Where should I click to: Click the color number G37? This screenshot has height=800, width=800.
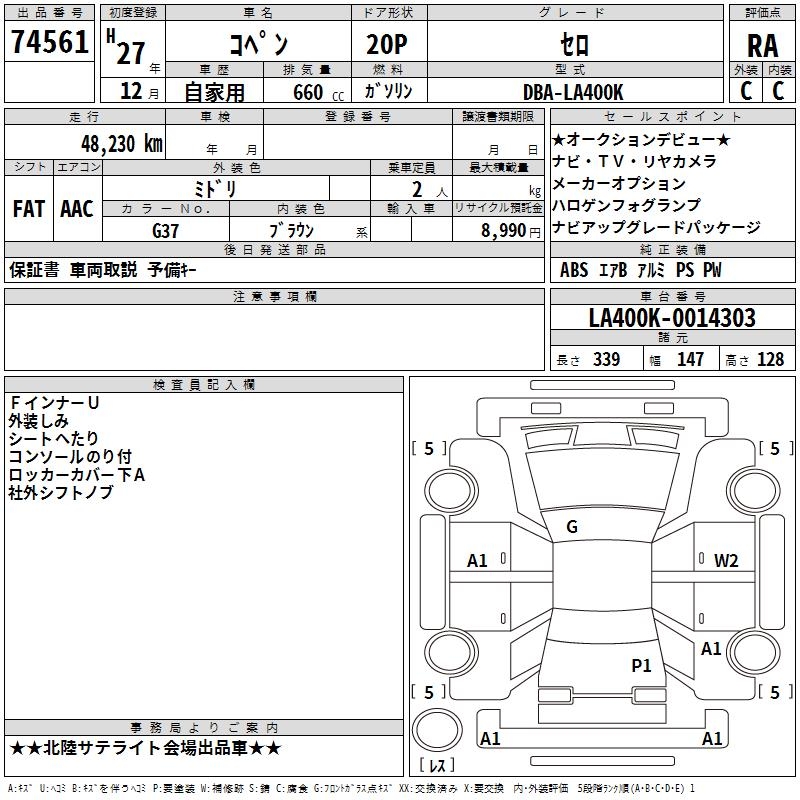166,230
